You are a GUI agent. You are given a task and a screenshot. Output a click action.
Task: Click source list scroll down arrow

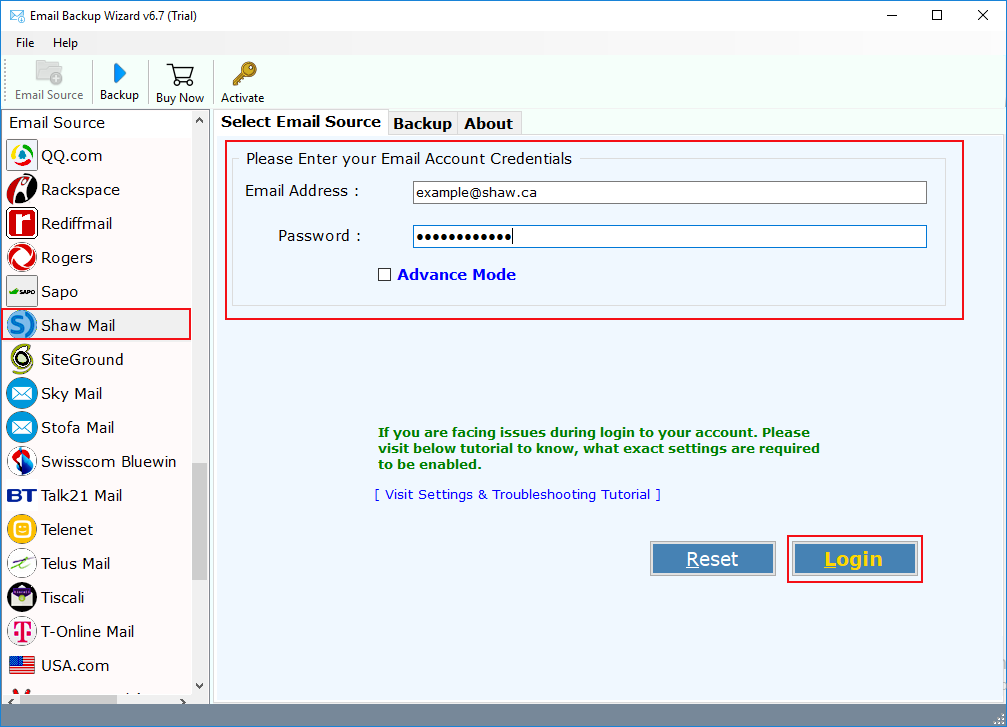[199, 686]
